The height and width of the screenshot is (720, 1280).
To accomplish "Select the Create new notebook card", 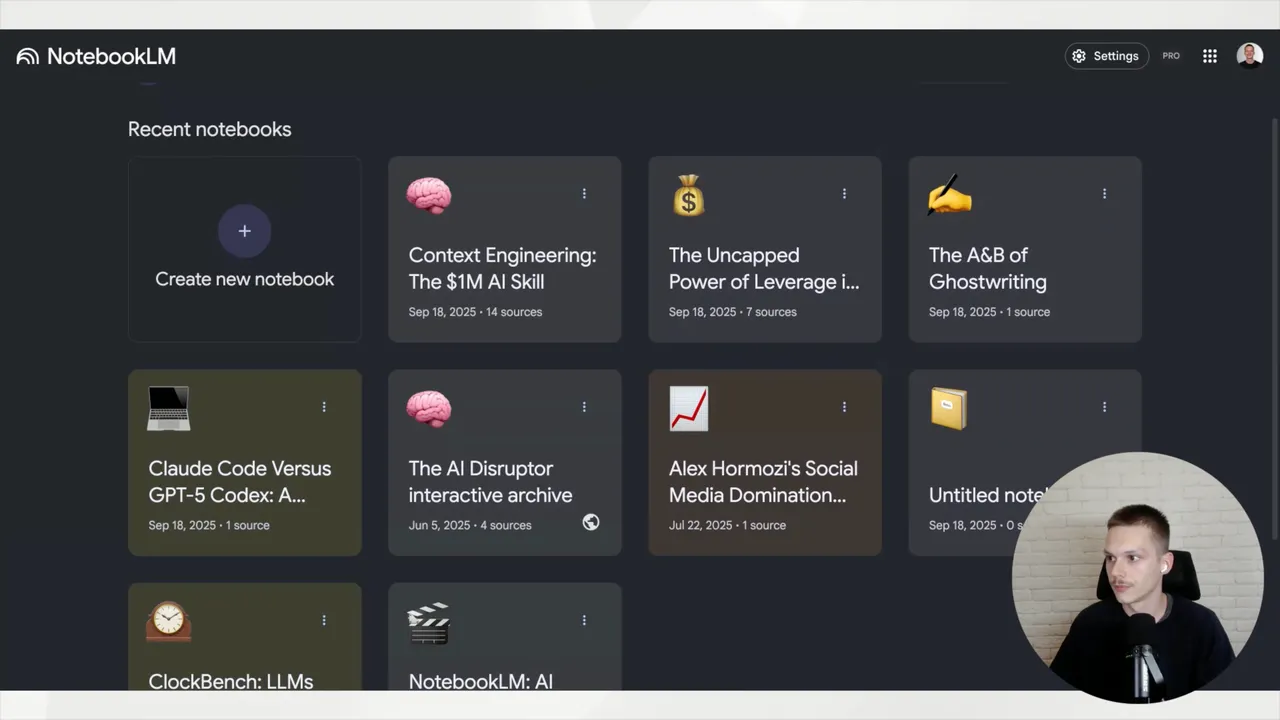I will tap(244, 249).
